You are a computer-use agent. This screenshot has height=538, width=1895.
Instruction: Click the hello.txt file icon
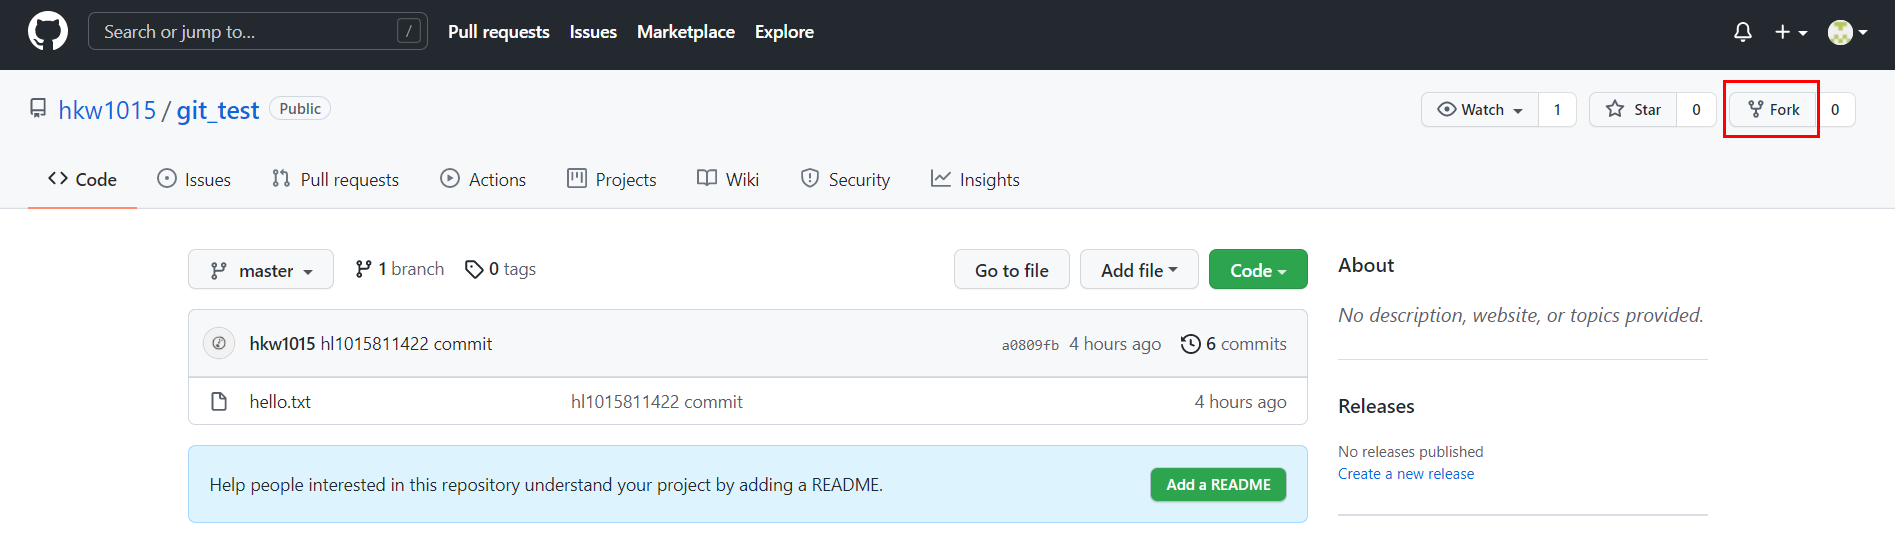219,401
